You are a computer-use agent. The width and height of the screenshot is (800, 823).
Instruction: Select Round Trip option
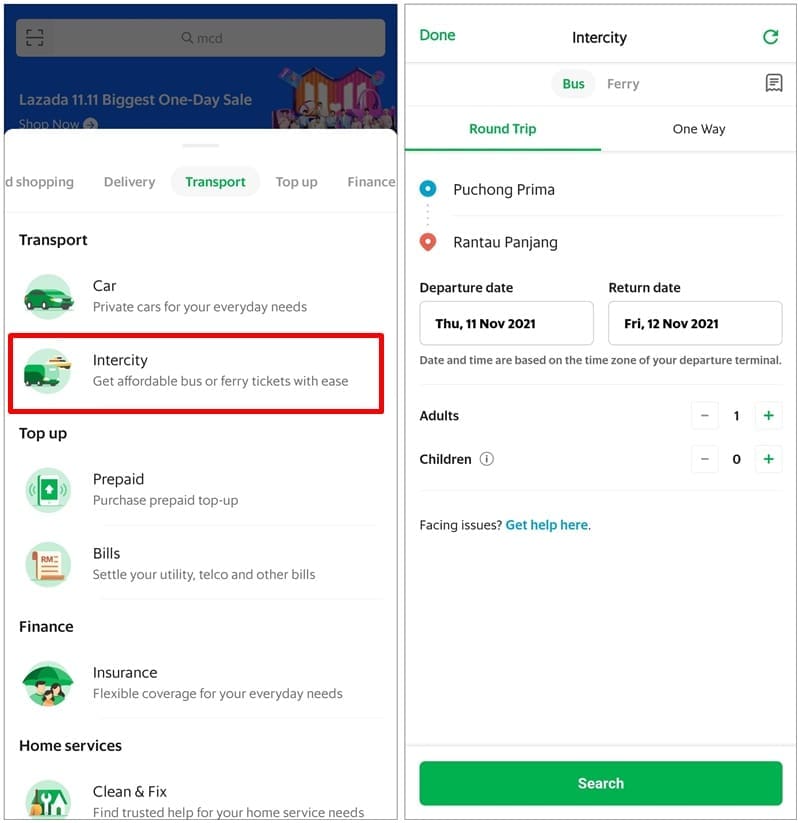pos(503,129)
